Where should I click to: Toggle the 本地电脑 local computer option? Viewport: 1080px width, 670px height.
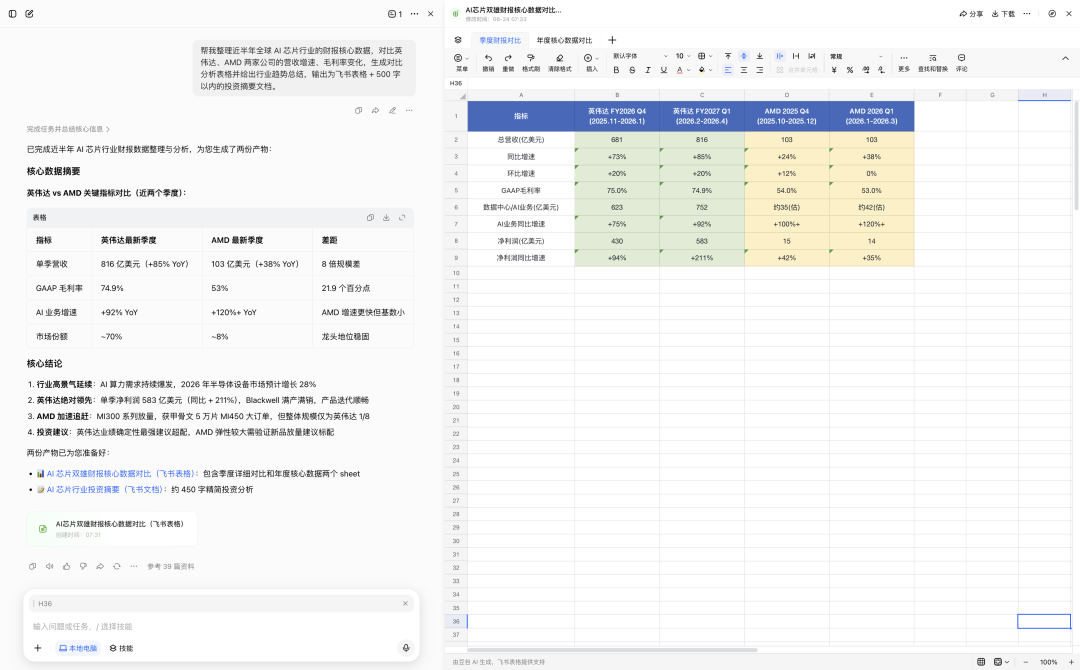coord(77,648)
